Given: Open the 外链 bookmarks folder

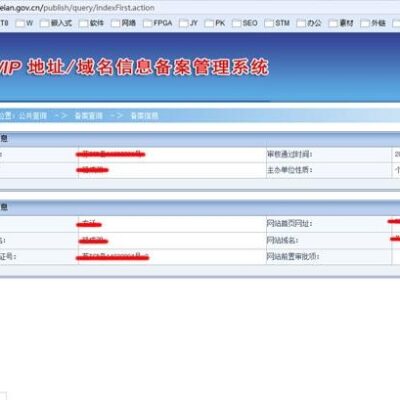Looking at the screenshot, I should coord(373,23).
